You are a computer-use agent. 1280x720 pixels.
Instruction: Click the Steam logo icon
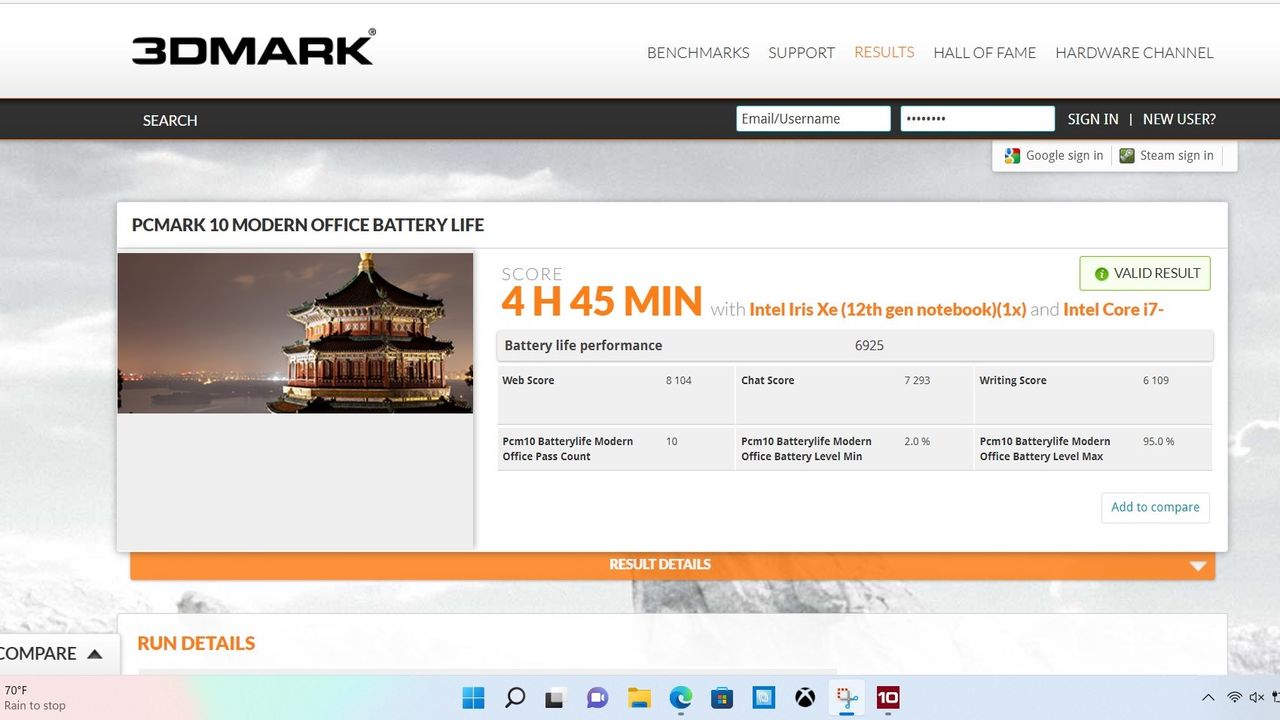pyautogui.click(x=1127, y=156)
